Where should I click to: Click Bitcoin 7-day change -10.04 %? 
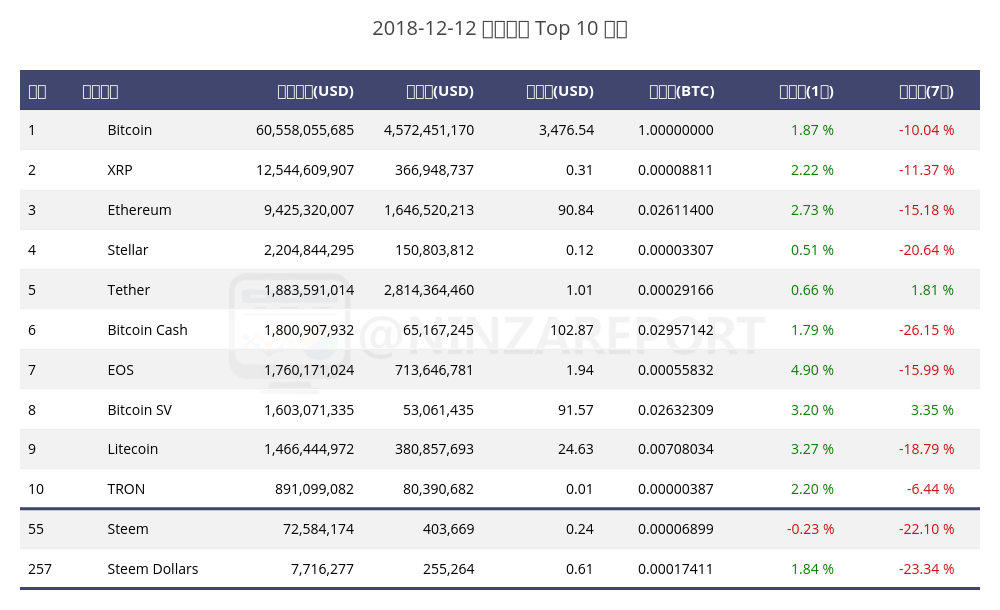coord(927,130)
